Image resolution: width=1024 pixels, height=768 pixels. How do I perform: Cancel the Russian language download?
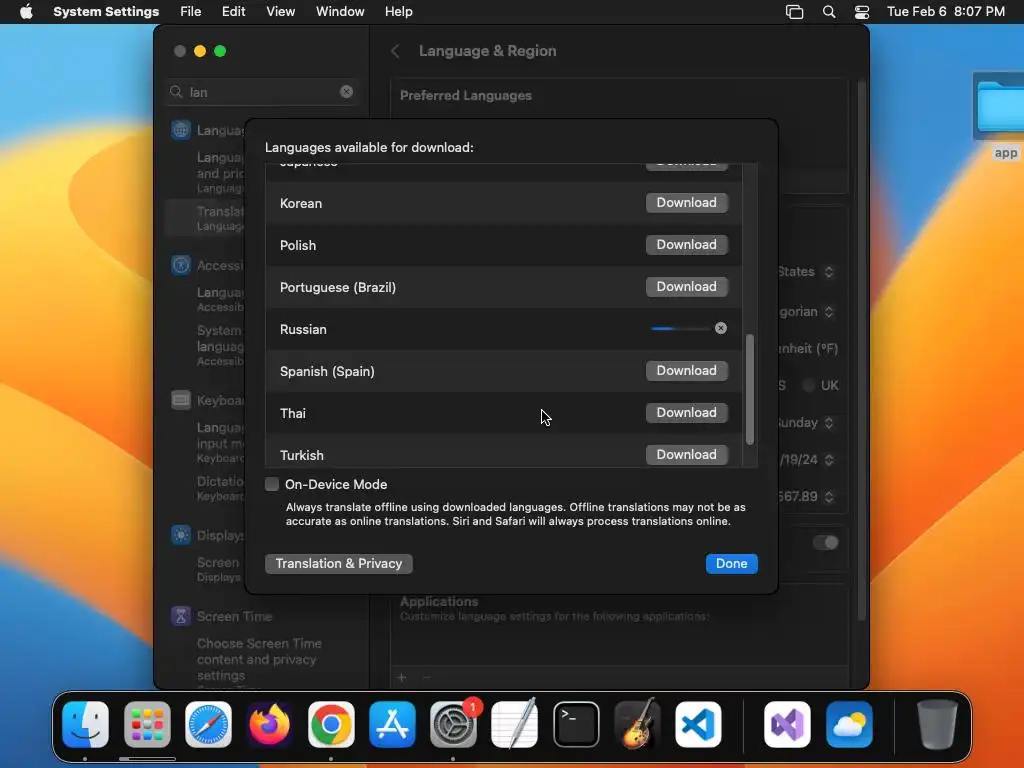tap(720, 328)
